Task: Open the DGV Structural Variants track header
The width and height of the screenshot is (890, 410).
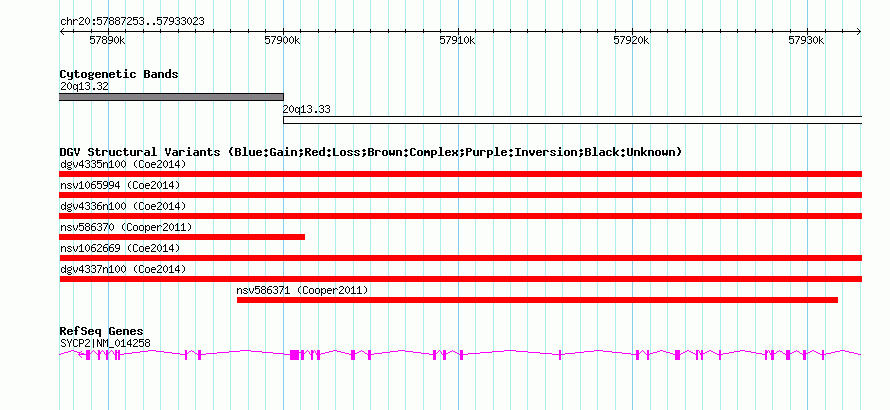Action: tap(371, 152)
